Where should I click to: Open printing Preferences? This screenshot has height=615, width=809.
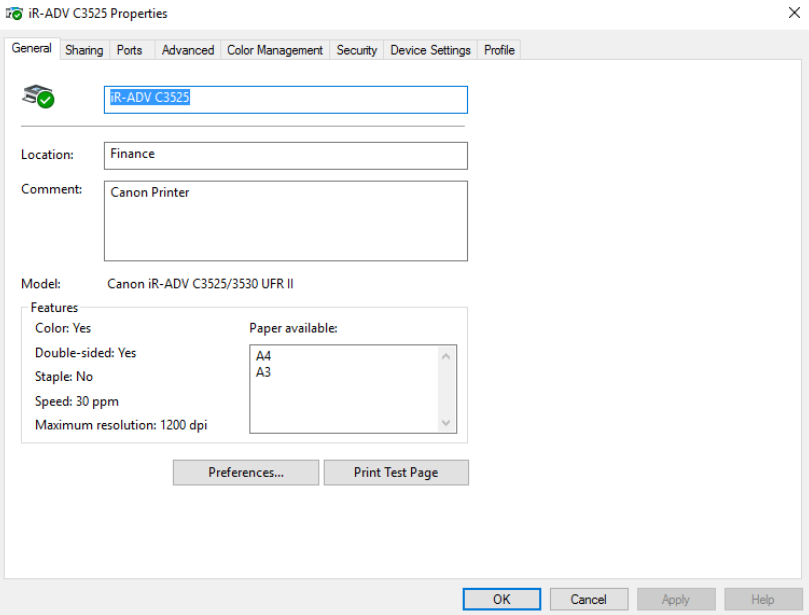pos(246,473)
